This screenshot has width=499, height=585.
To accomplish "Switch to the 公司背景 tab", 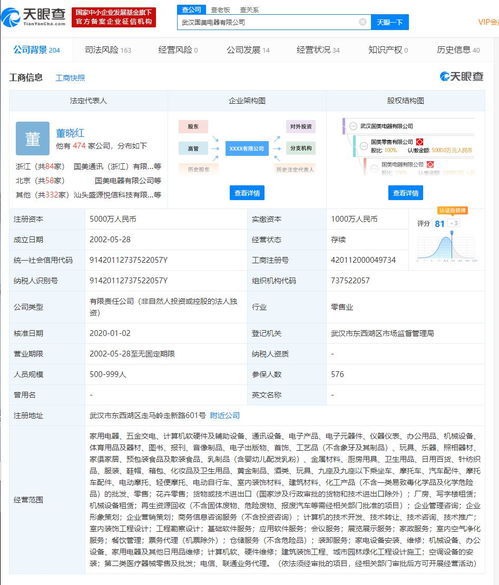I will (x=37, y=50).
